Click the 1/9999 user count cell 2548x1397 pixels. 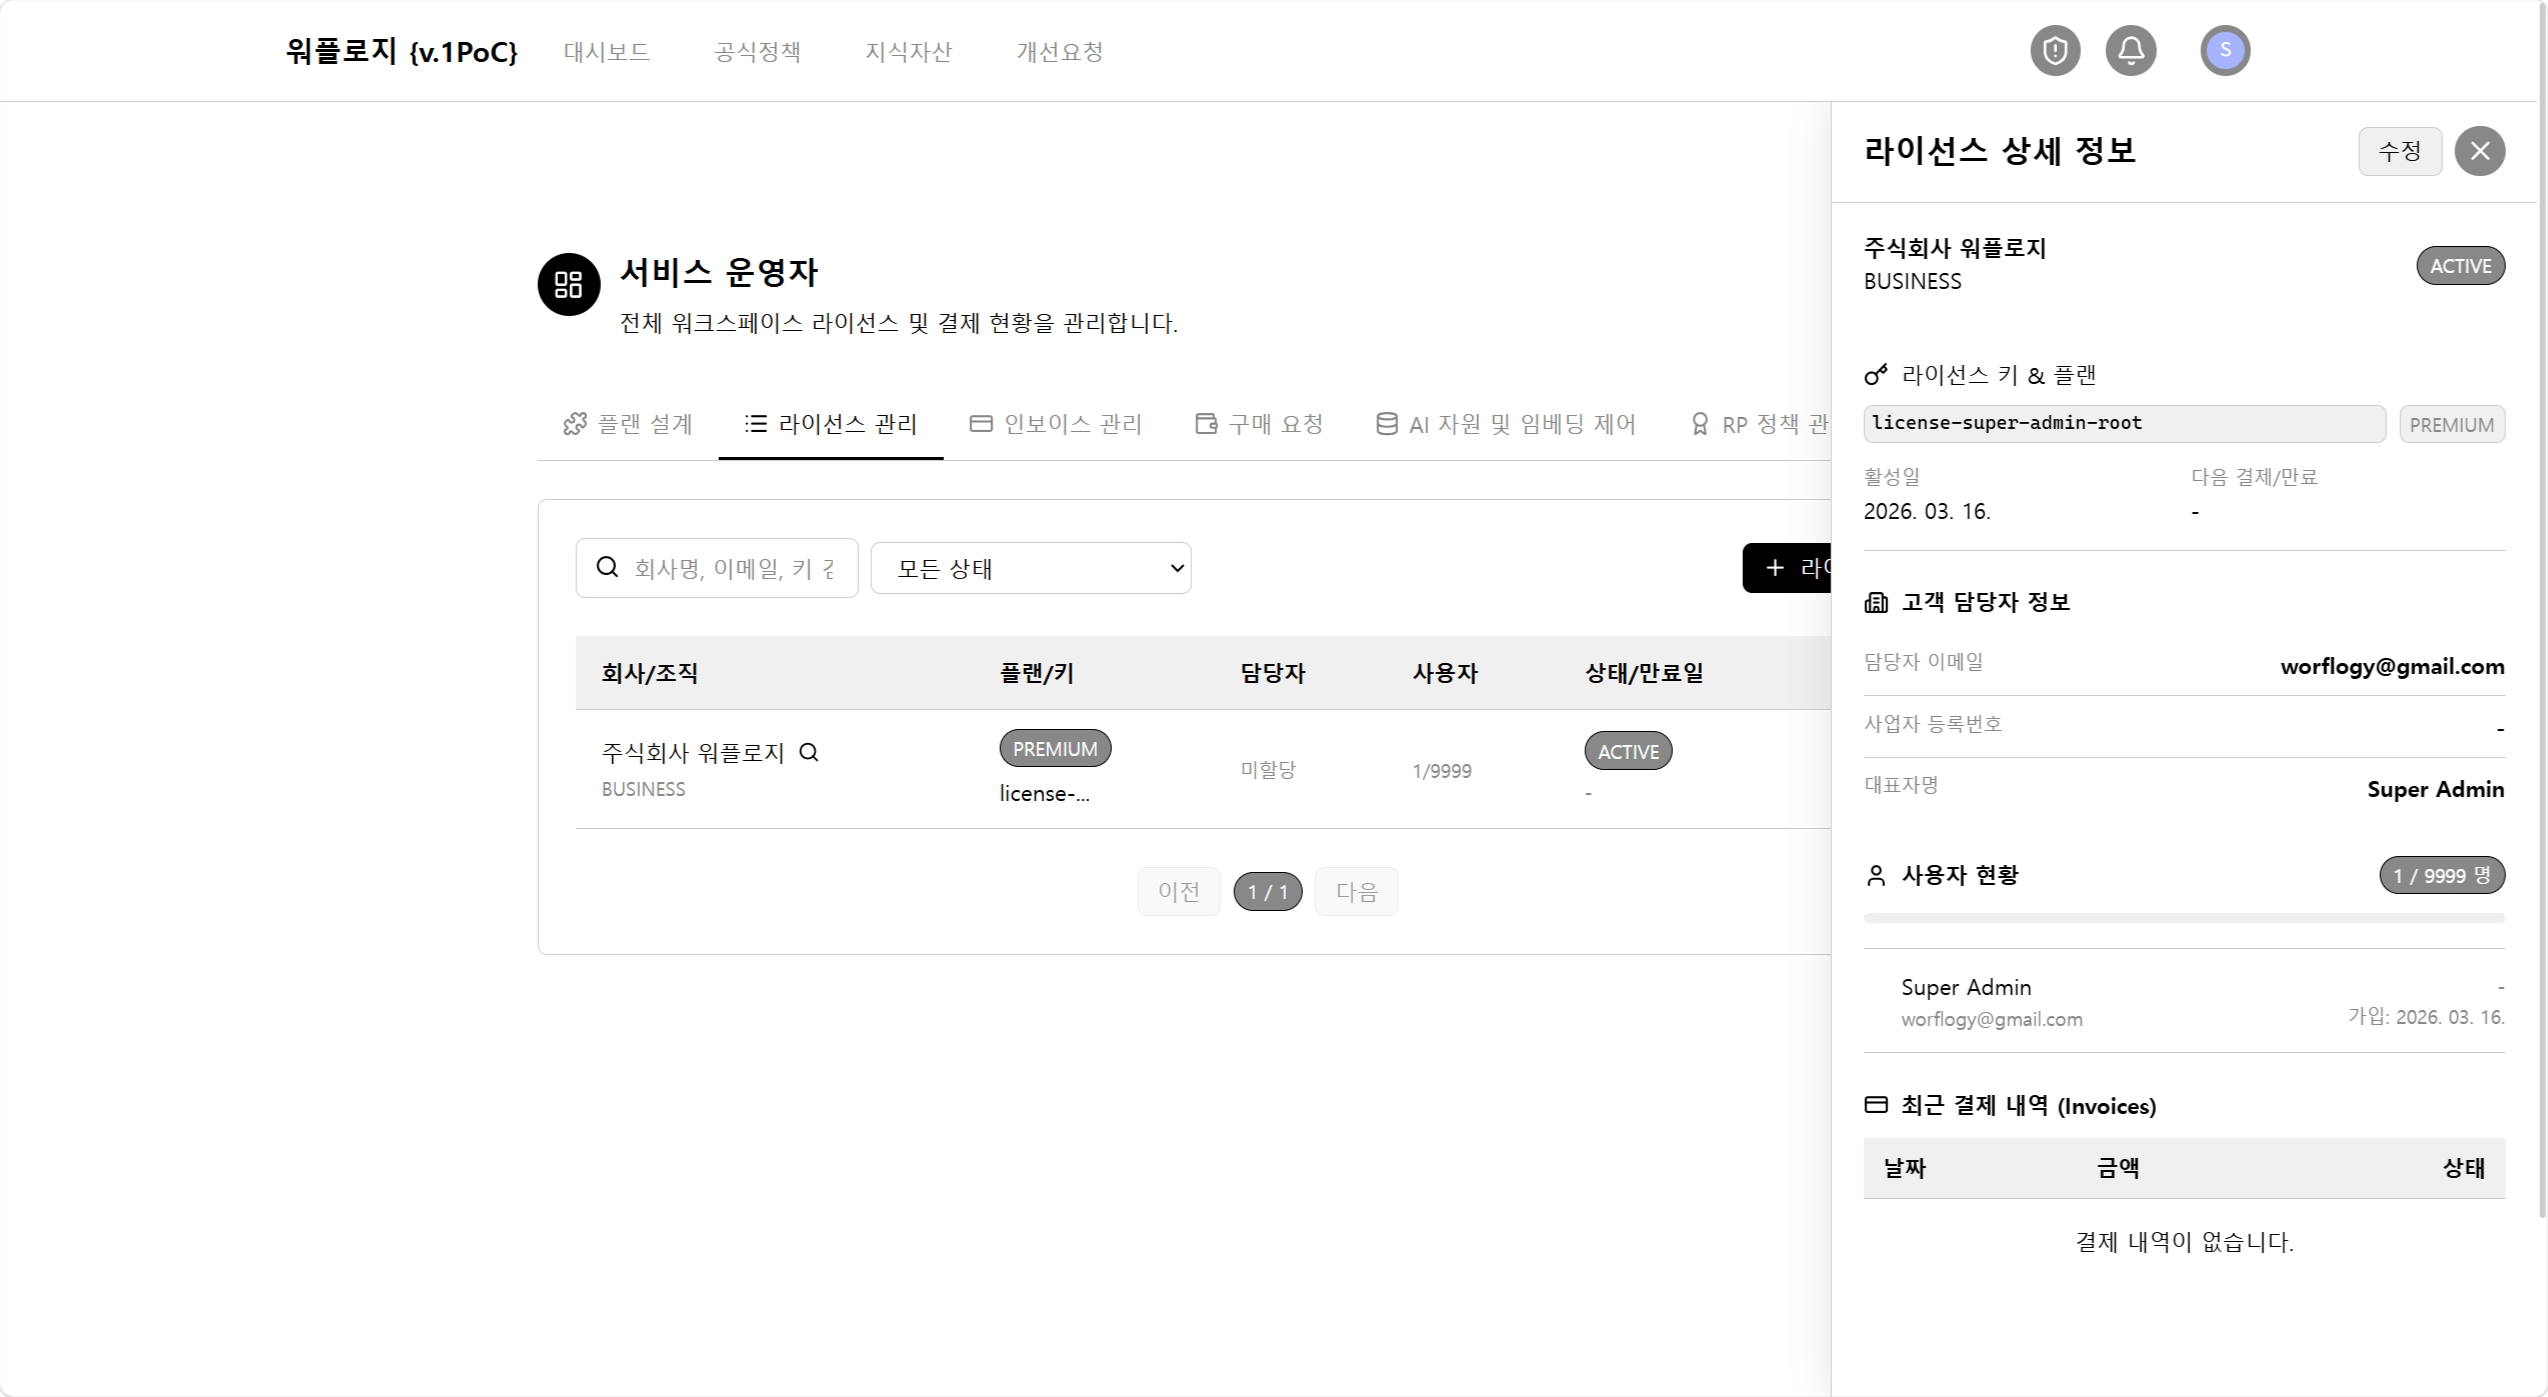1442,771
